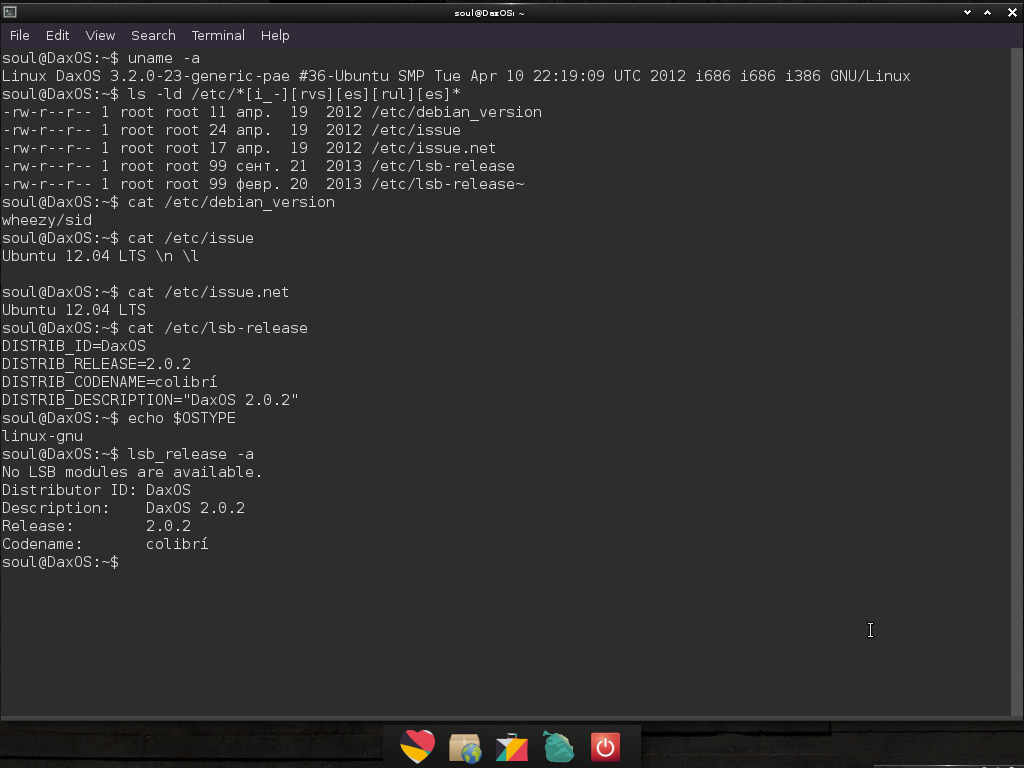Click the '/etc/lsb-release~' backup file row
Viewport: 1024px width, 768px height.
pyautogui.click(x=263, y=184)
